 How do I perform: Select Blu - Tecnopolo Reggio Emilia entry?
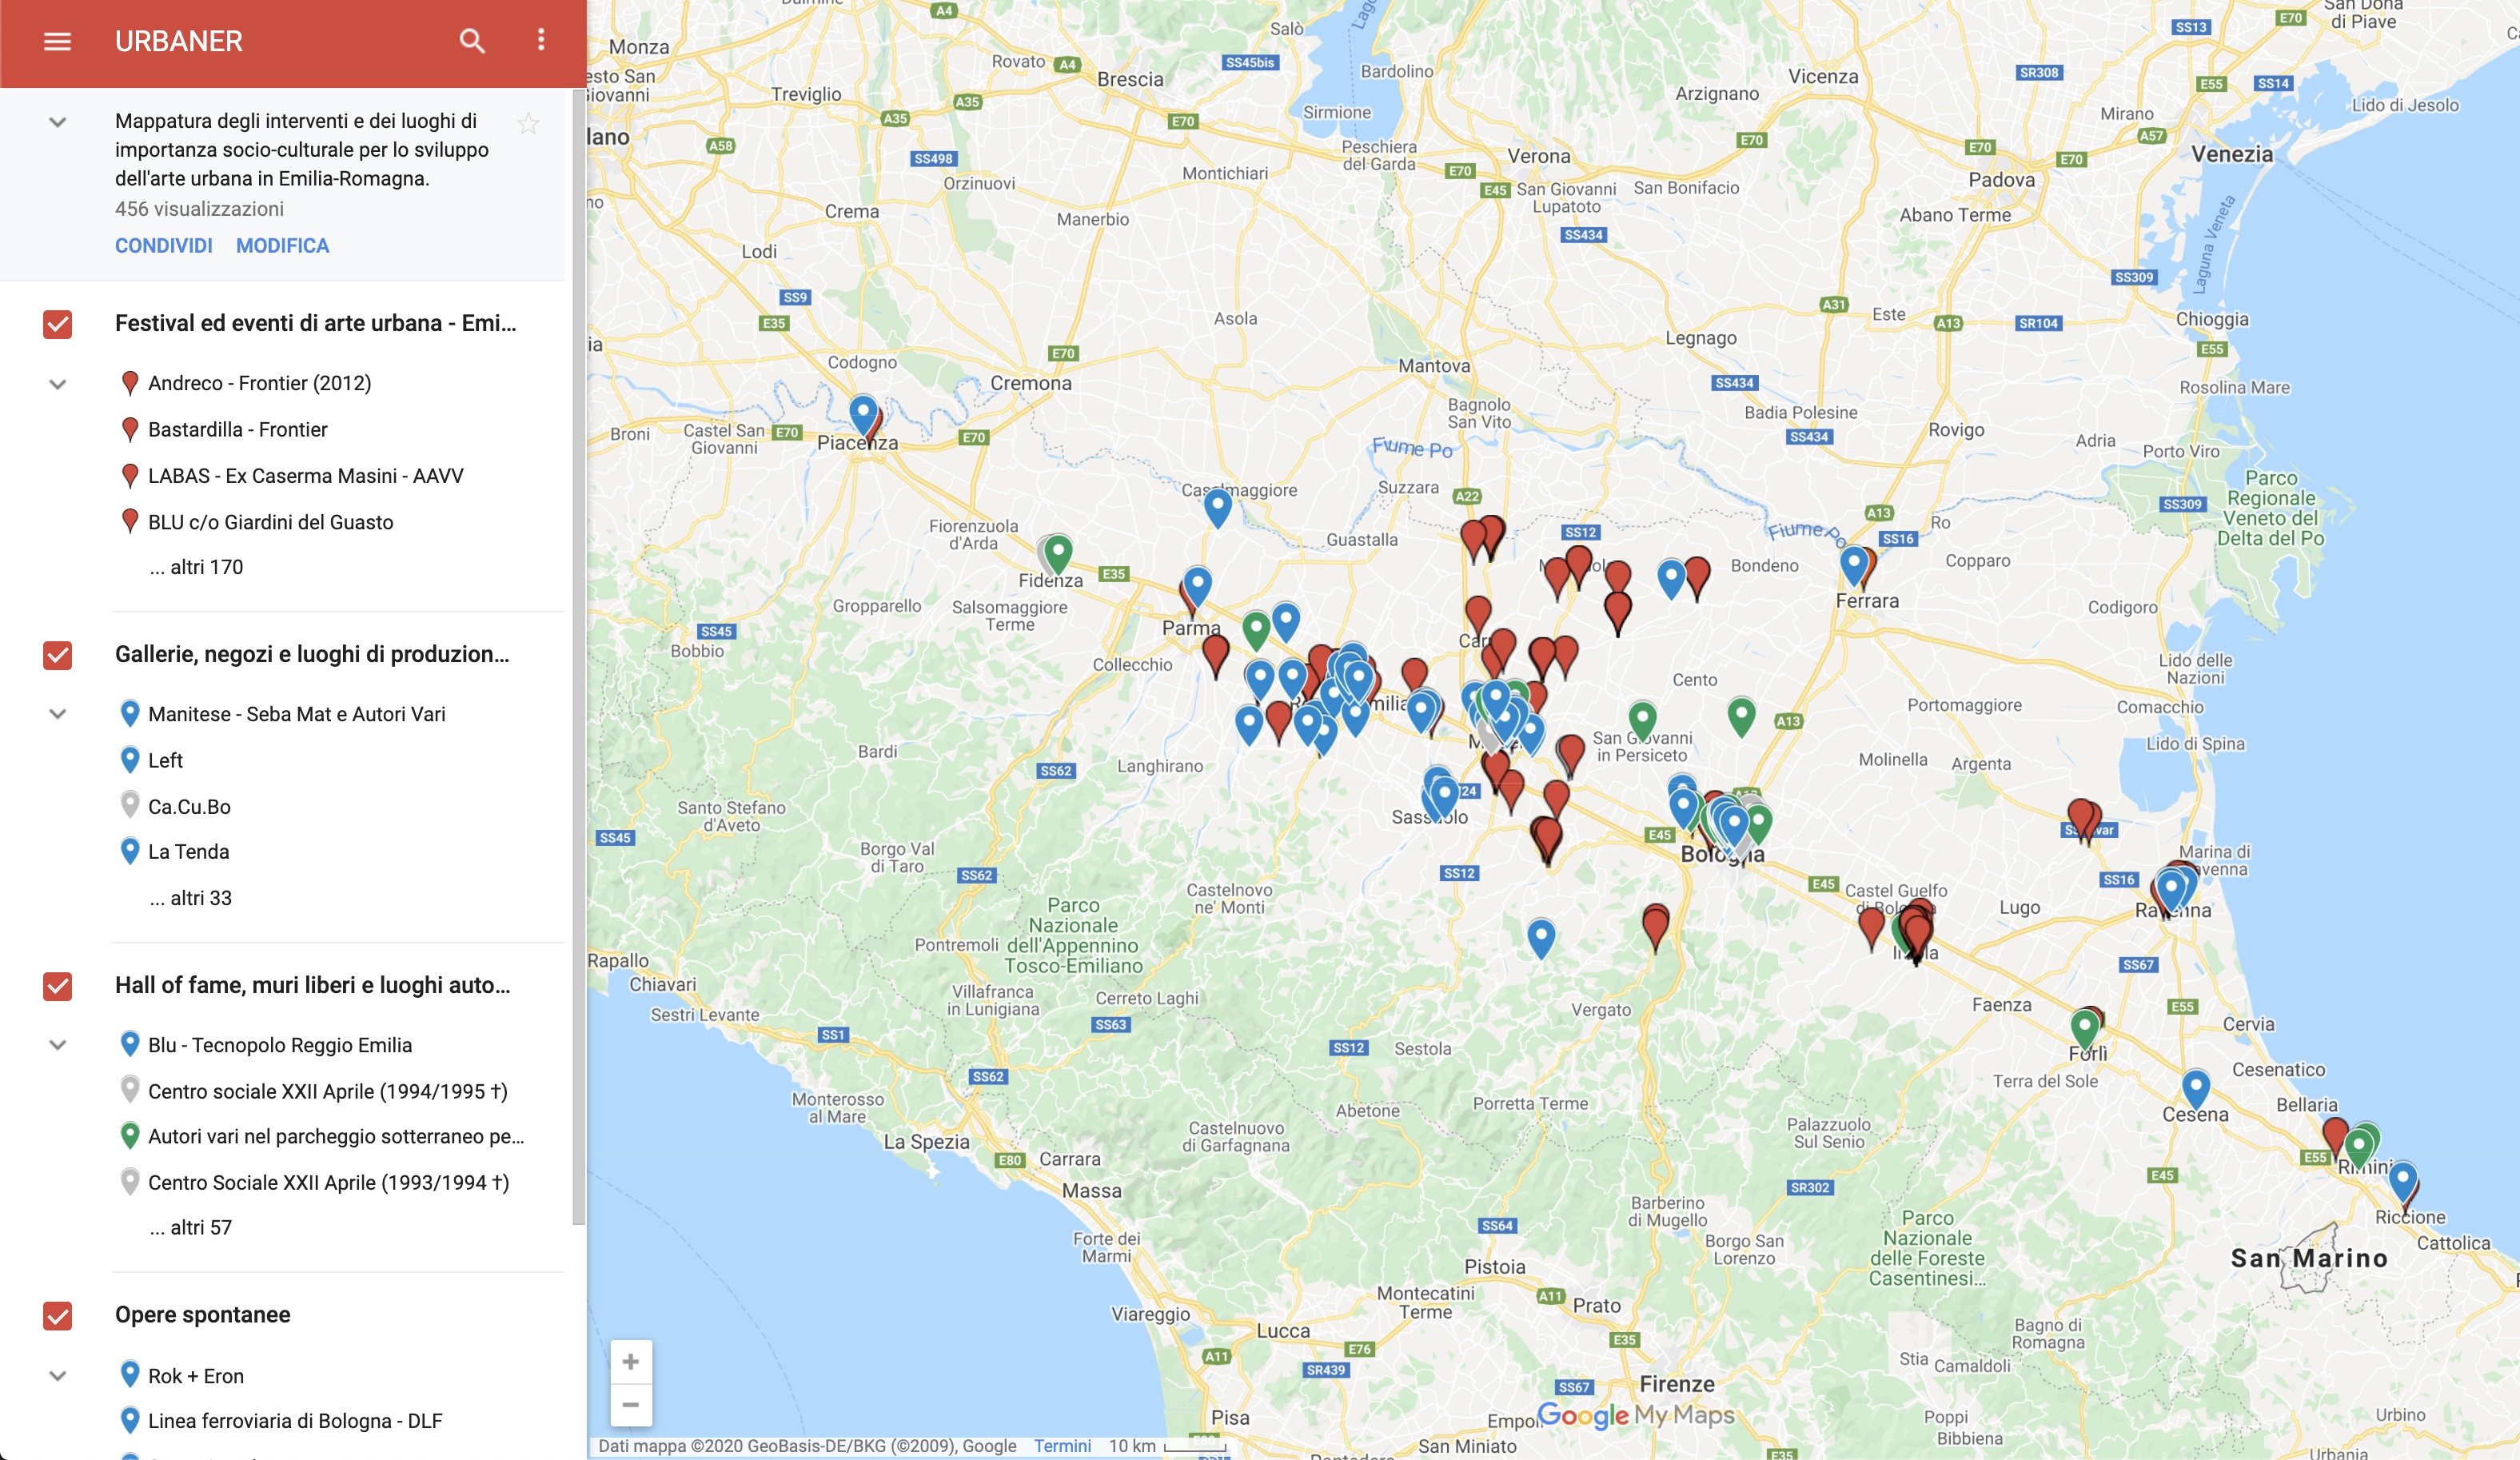pyautogui.click(x=279, y=1045)
